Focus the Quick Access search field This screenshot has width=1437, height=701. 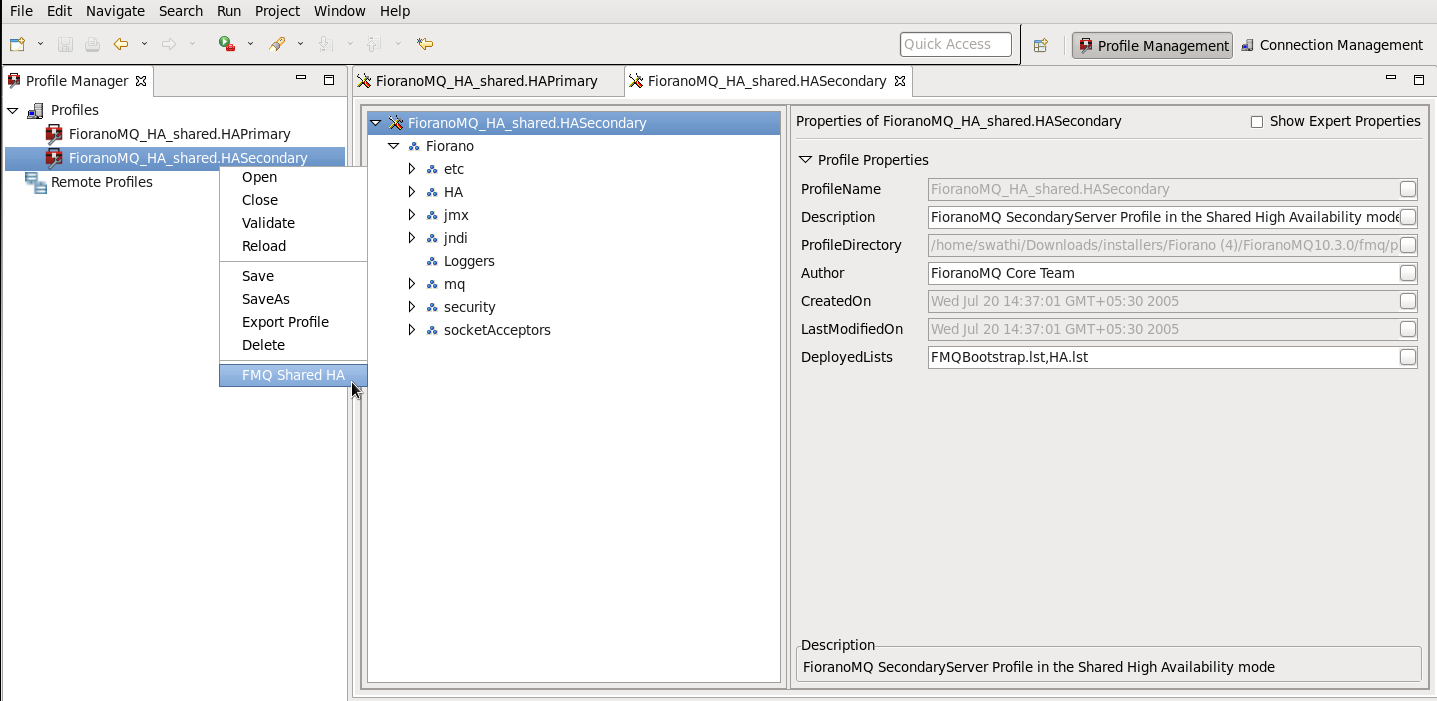(956, 44)
